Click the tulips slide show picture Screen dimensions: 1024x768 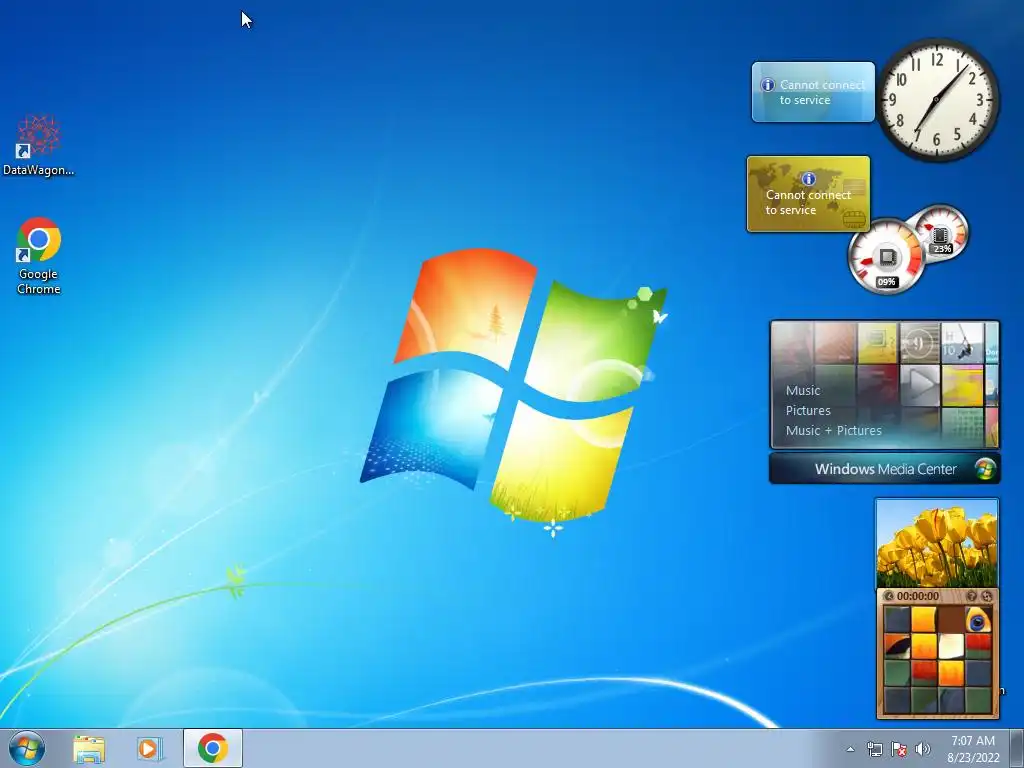pyautogui.click(x=936, y=543)
